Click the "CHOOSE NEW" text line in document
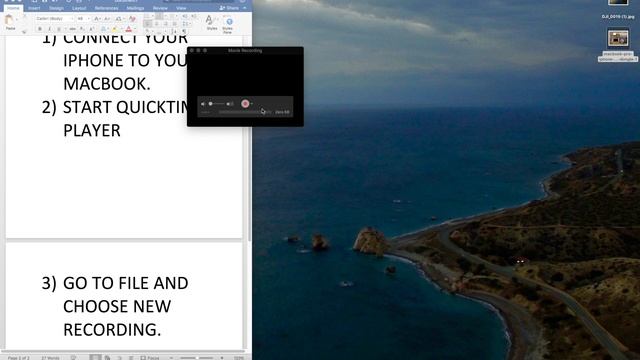The image size is (640, 360). coord(117,306)
